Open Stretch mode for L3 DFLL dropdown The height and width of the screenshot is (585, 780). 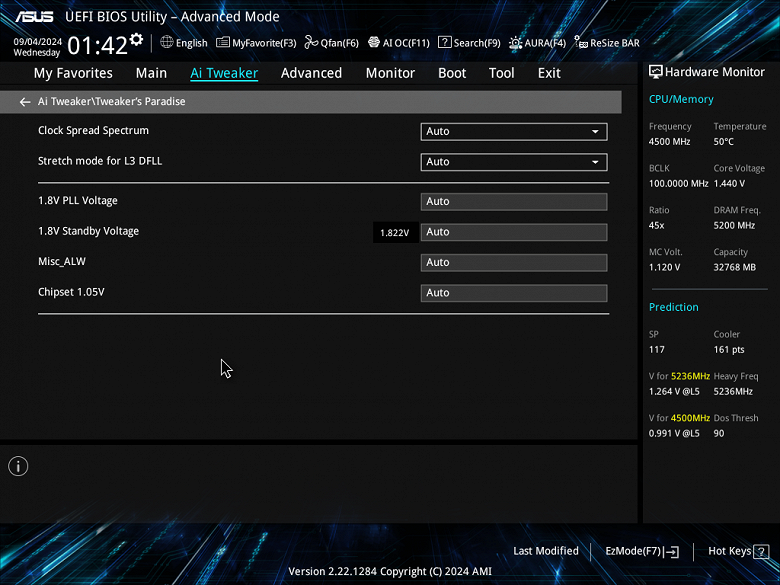(x=514, y=162)
